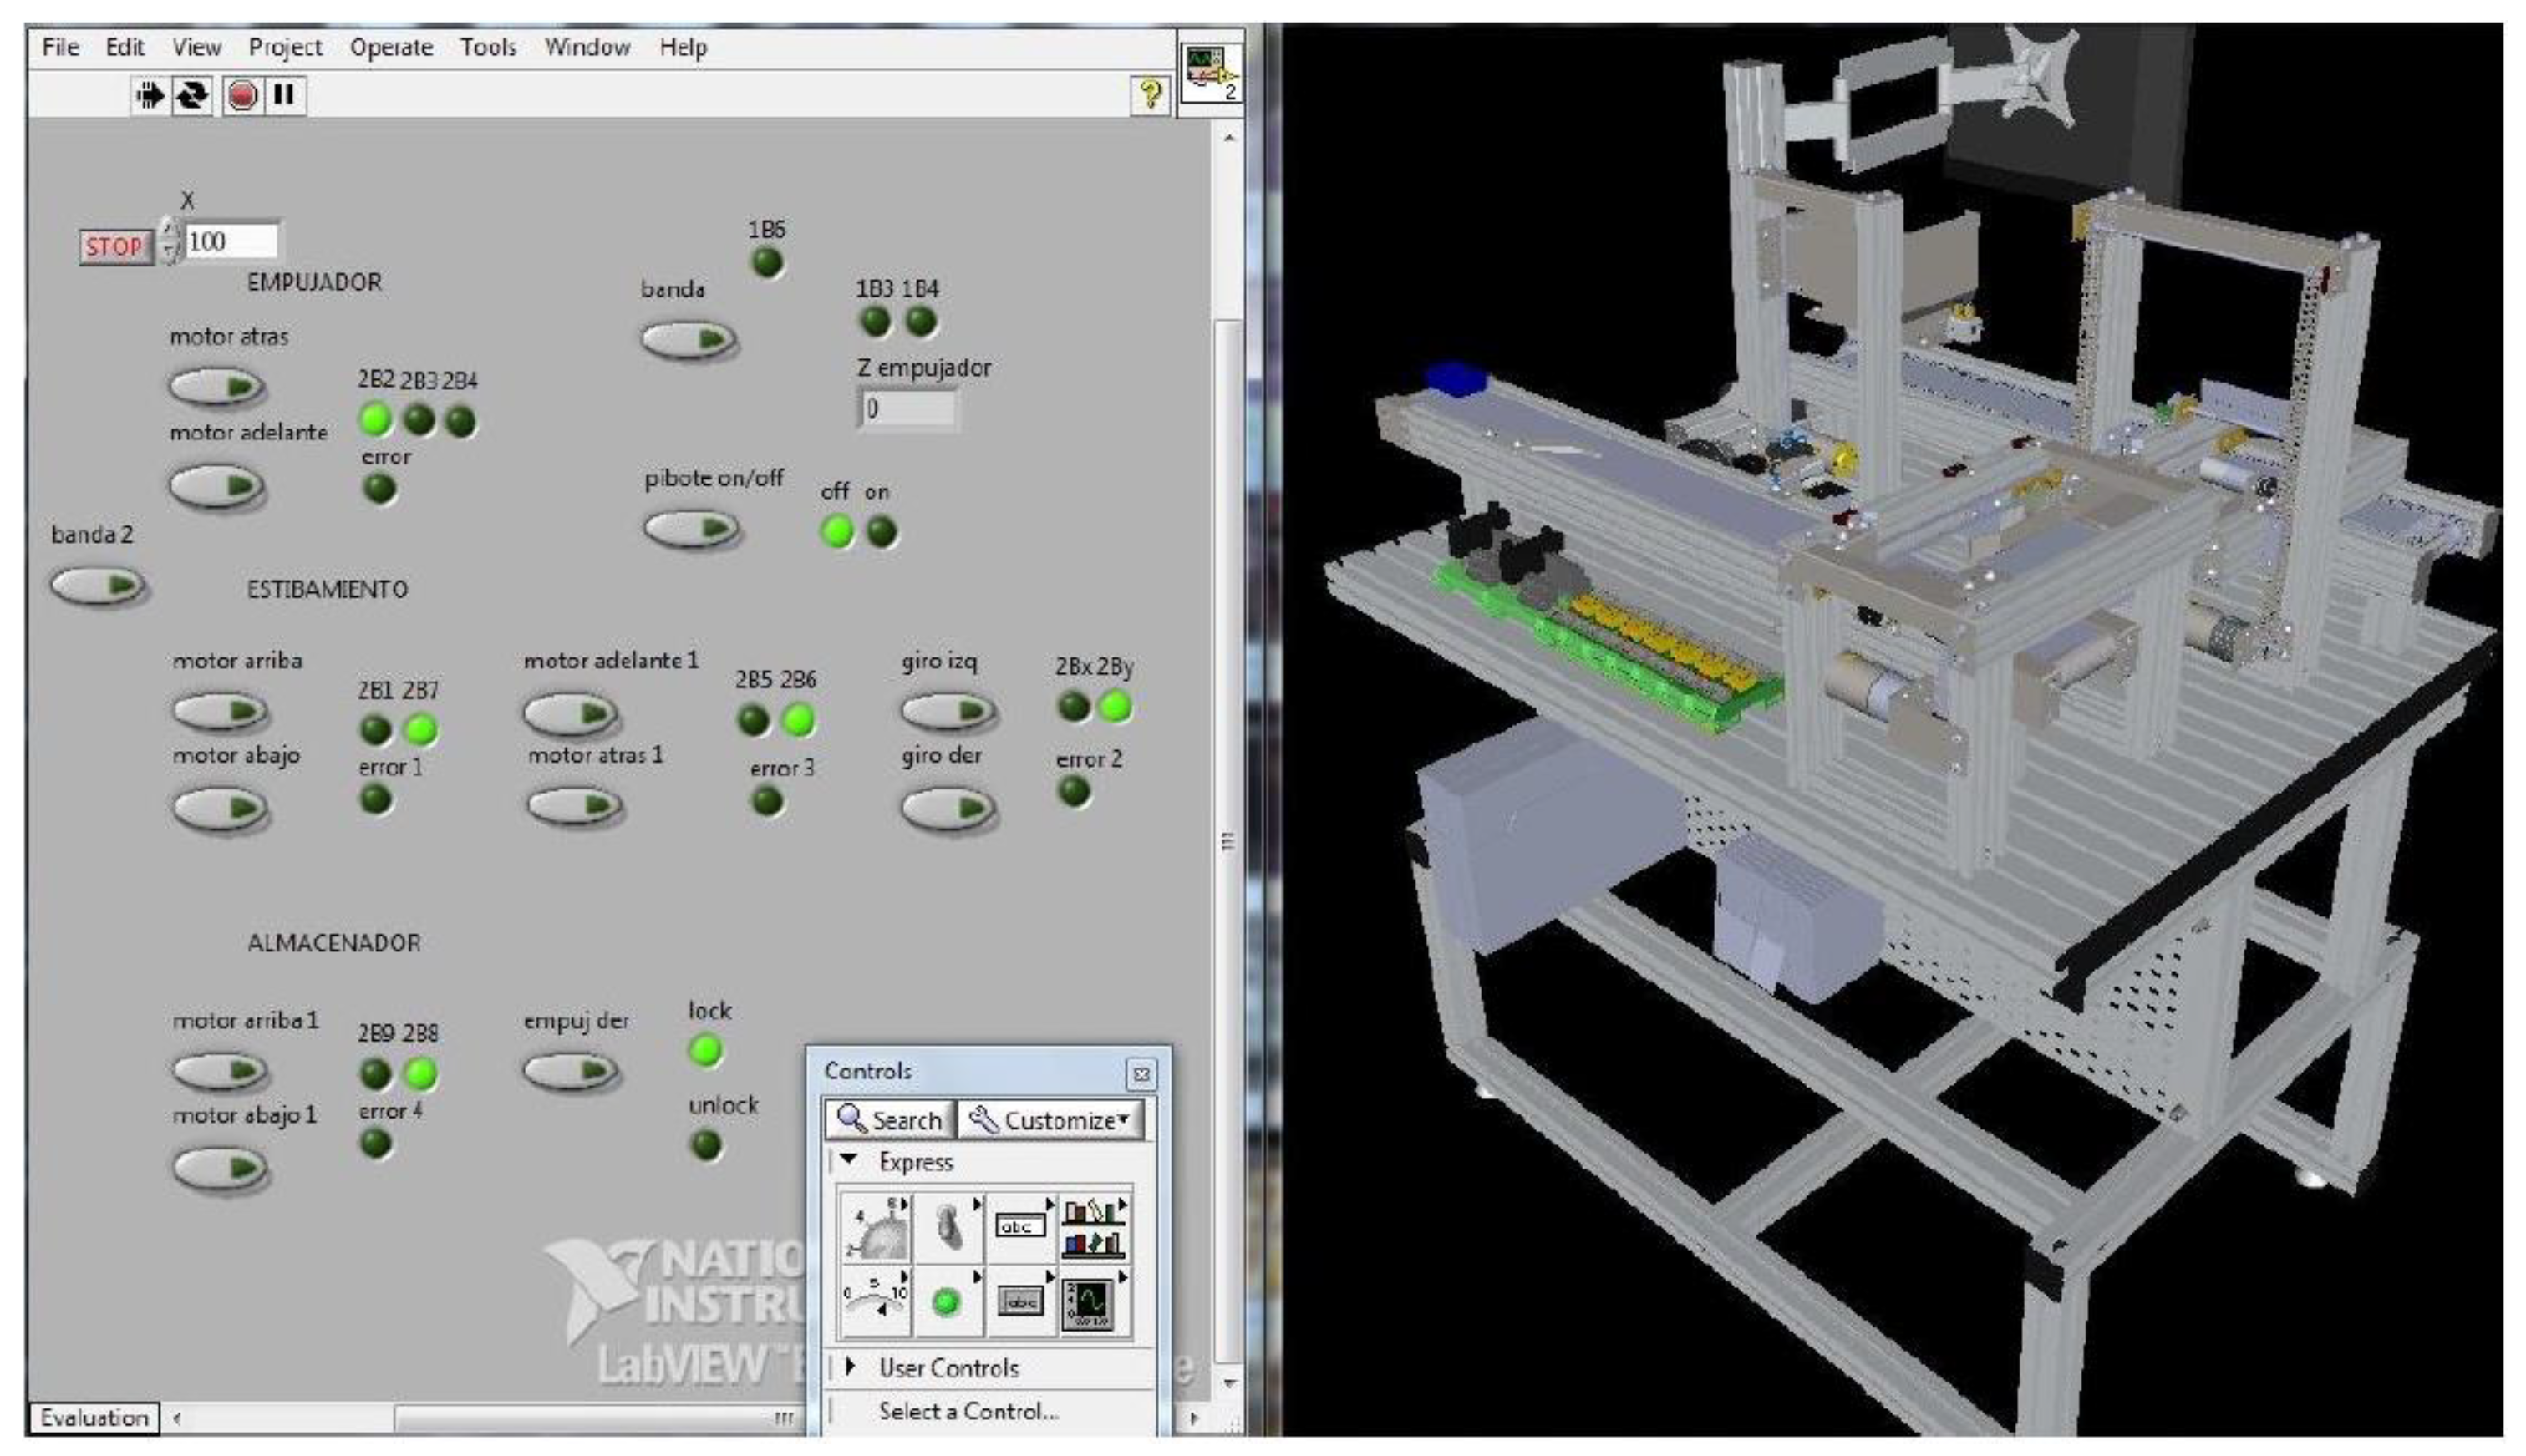Open the Customize dropdown

(1051, 1120)
